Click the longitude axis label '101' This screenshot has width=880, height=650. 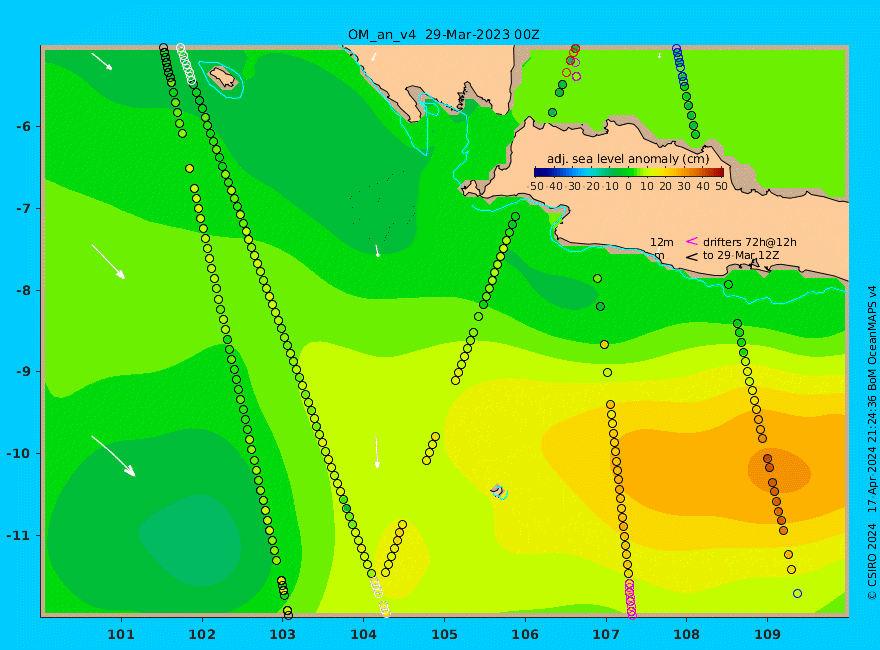click(x=121, y=635)
